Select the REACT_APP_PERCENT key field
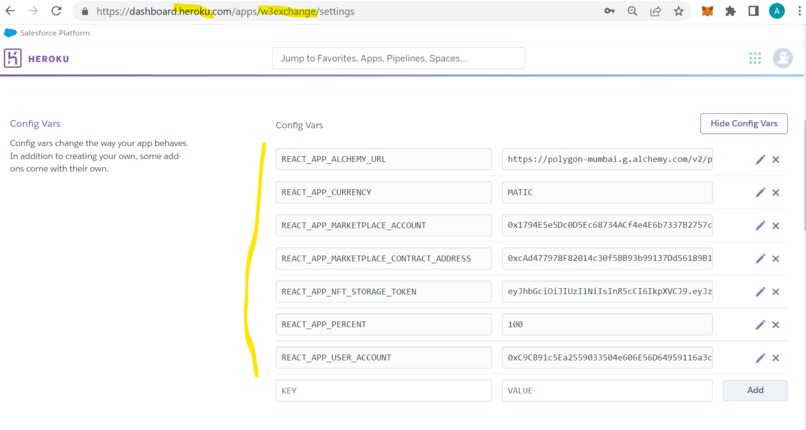The width and height of the screenshot is (806, 430). coord(383,325)
